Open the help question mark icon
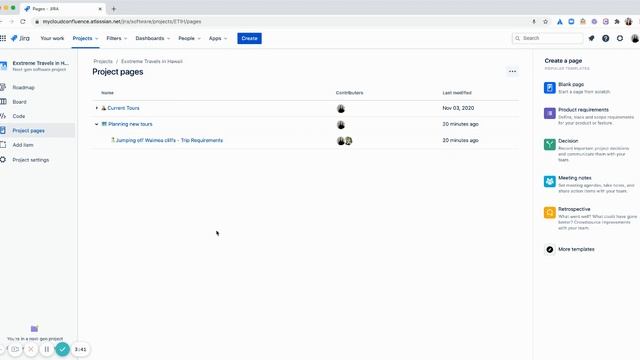 [606, 38]
